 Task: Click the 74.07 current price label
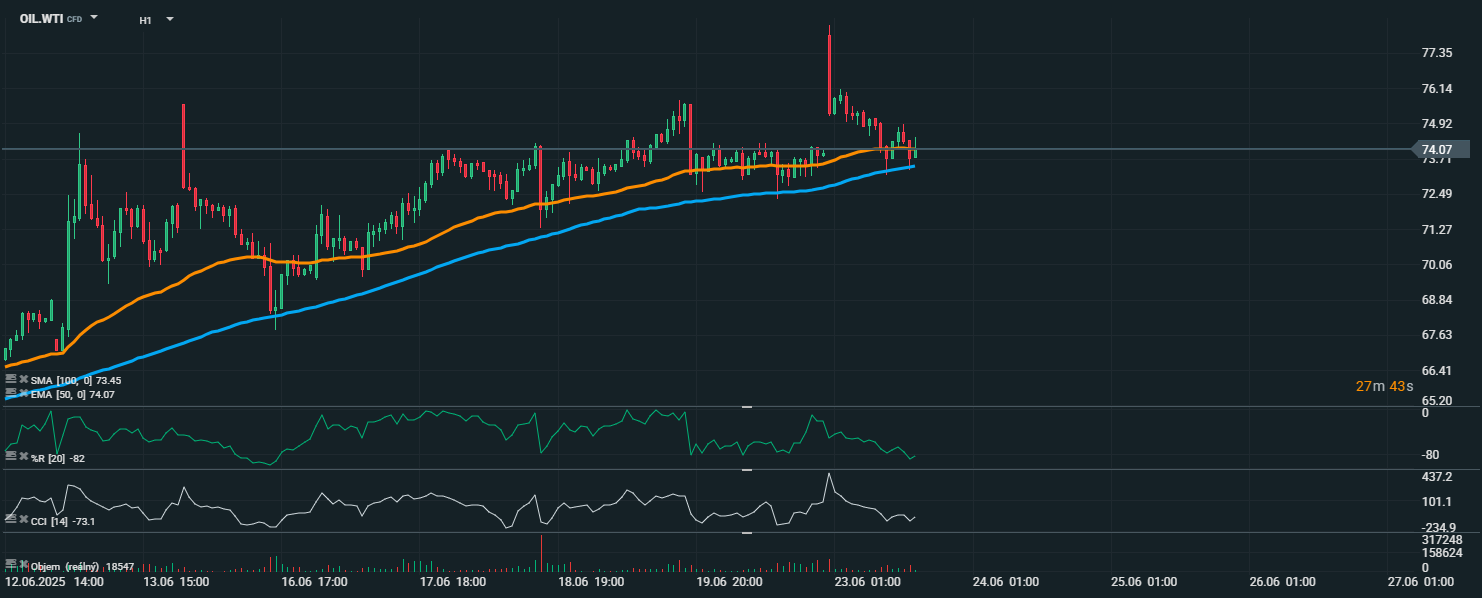(1440, 149)
